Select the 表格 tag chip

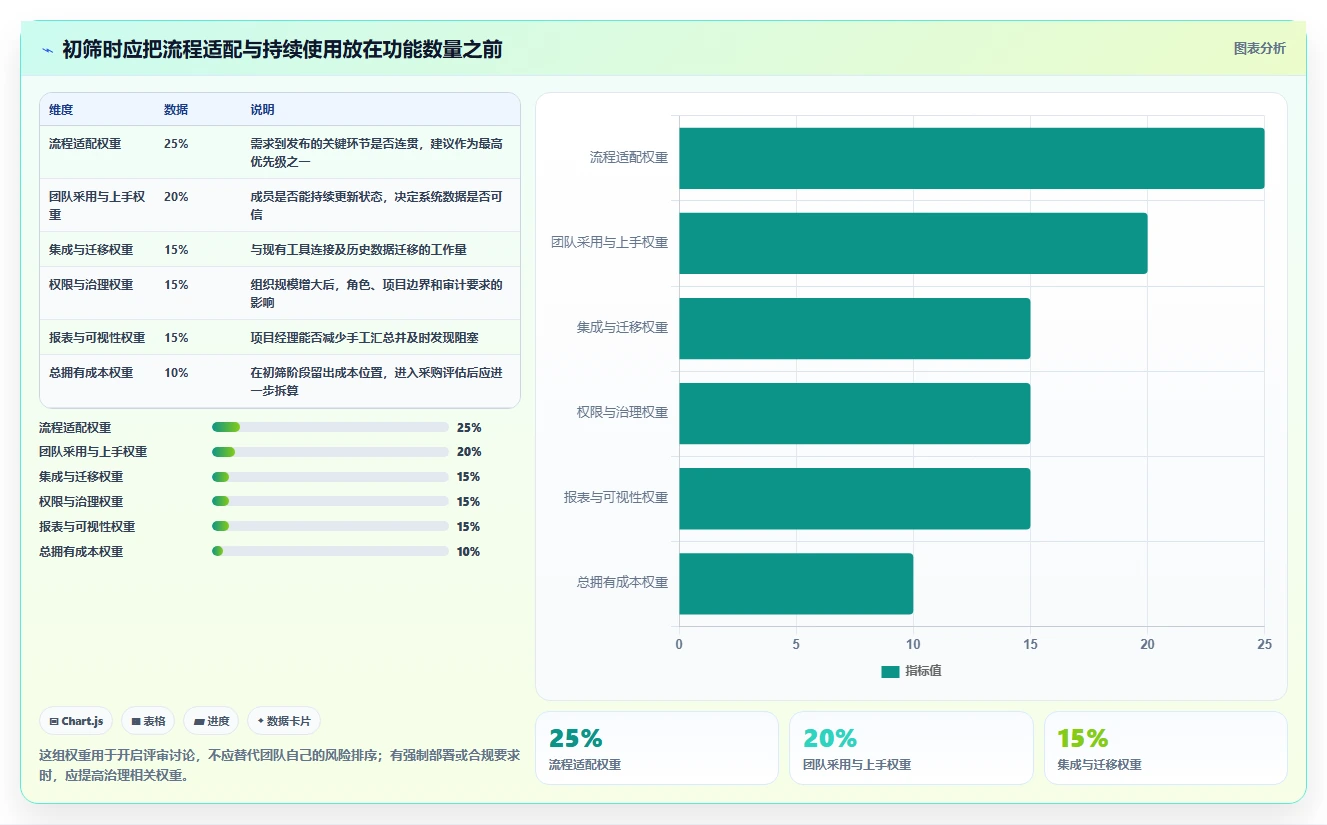pyautogui.click(x=148, y=721)
